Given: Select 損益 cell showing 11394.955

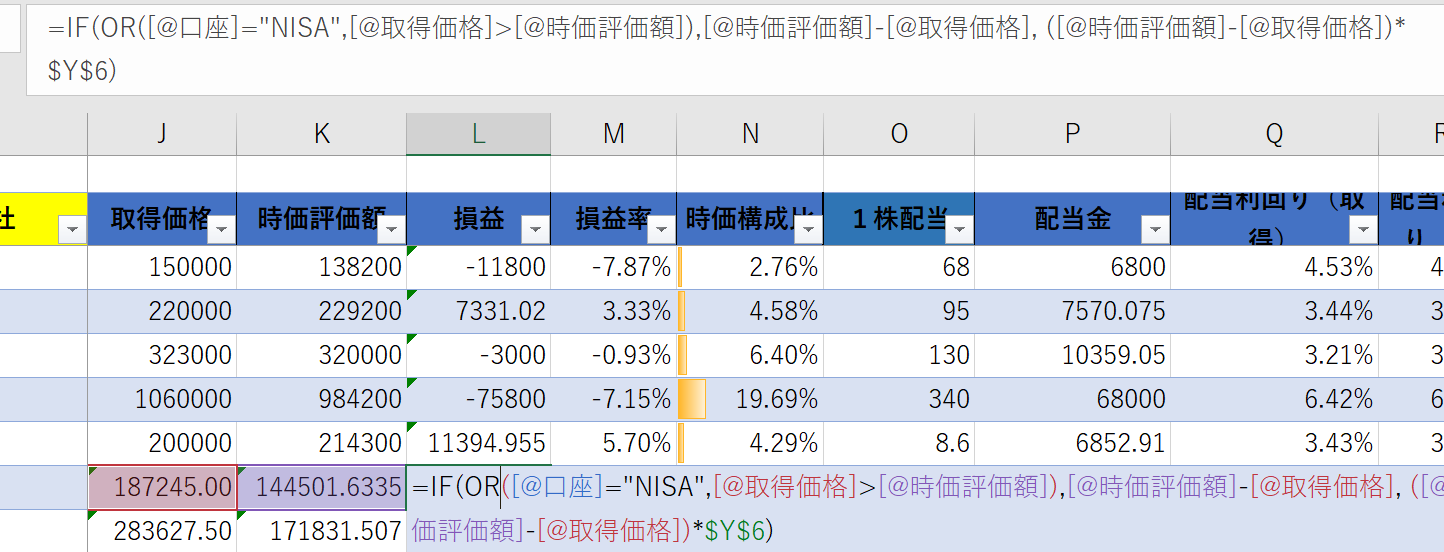Looking at the screenshot, I should (478, 443).
